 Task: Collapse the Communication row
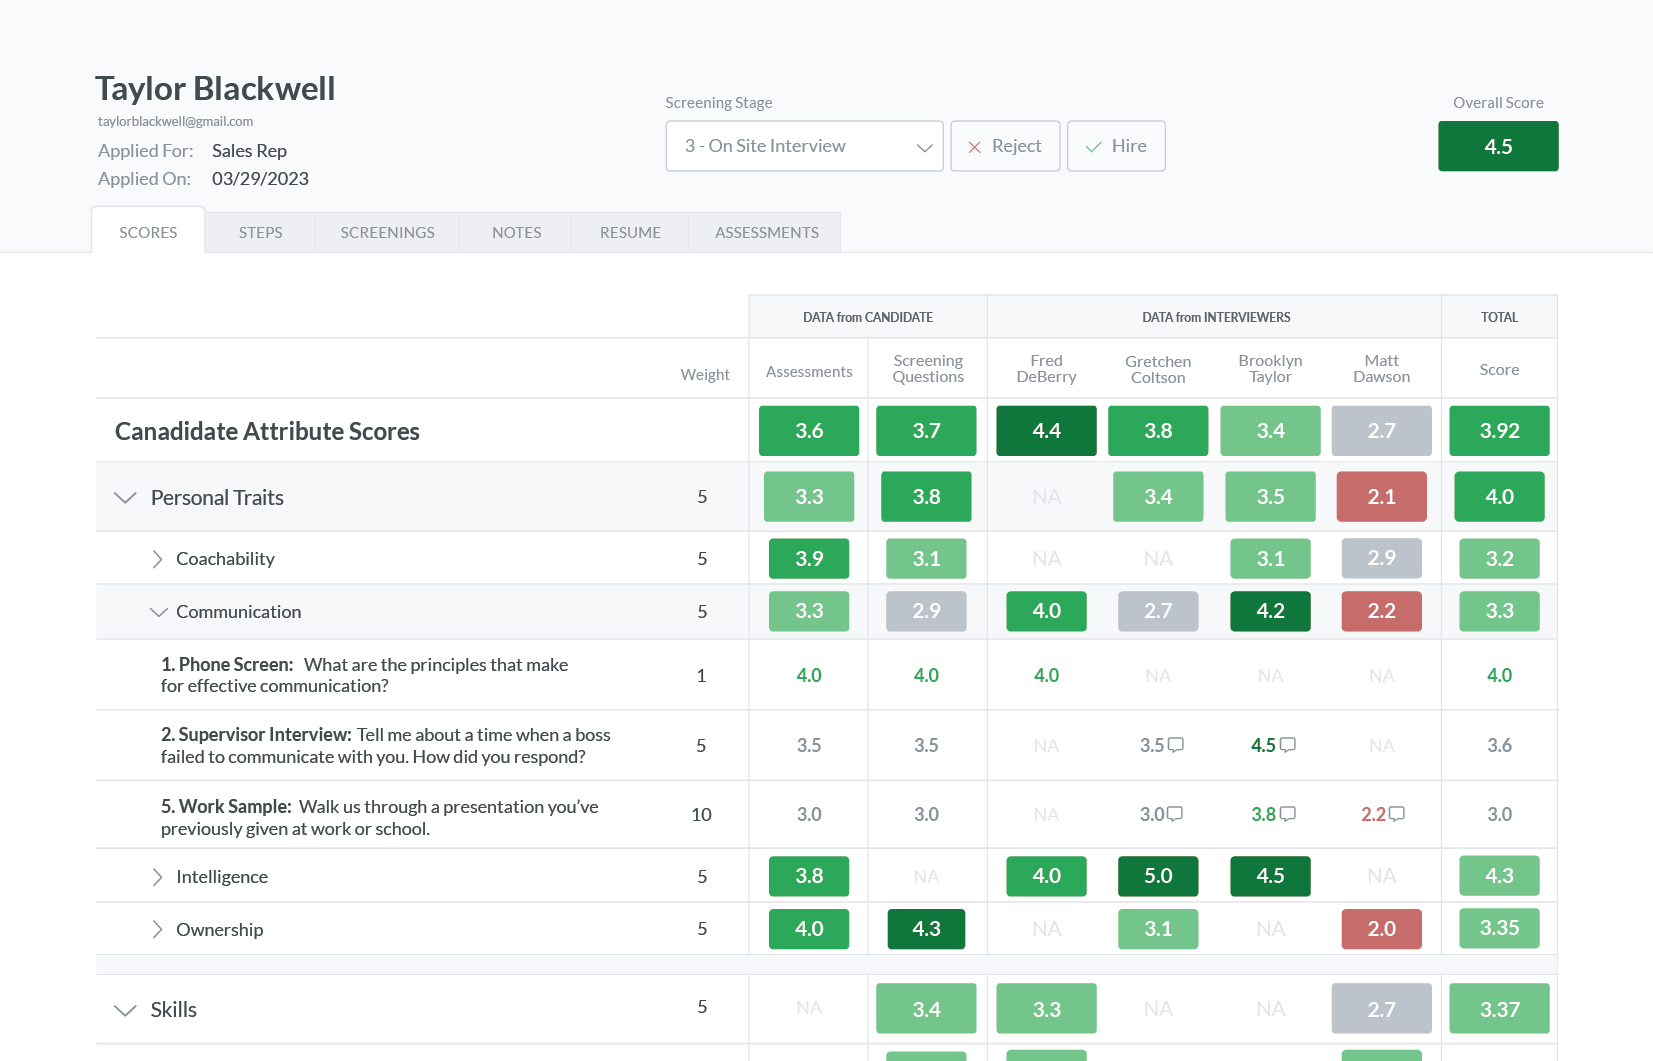(158, 612)
